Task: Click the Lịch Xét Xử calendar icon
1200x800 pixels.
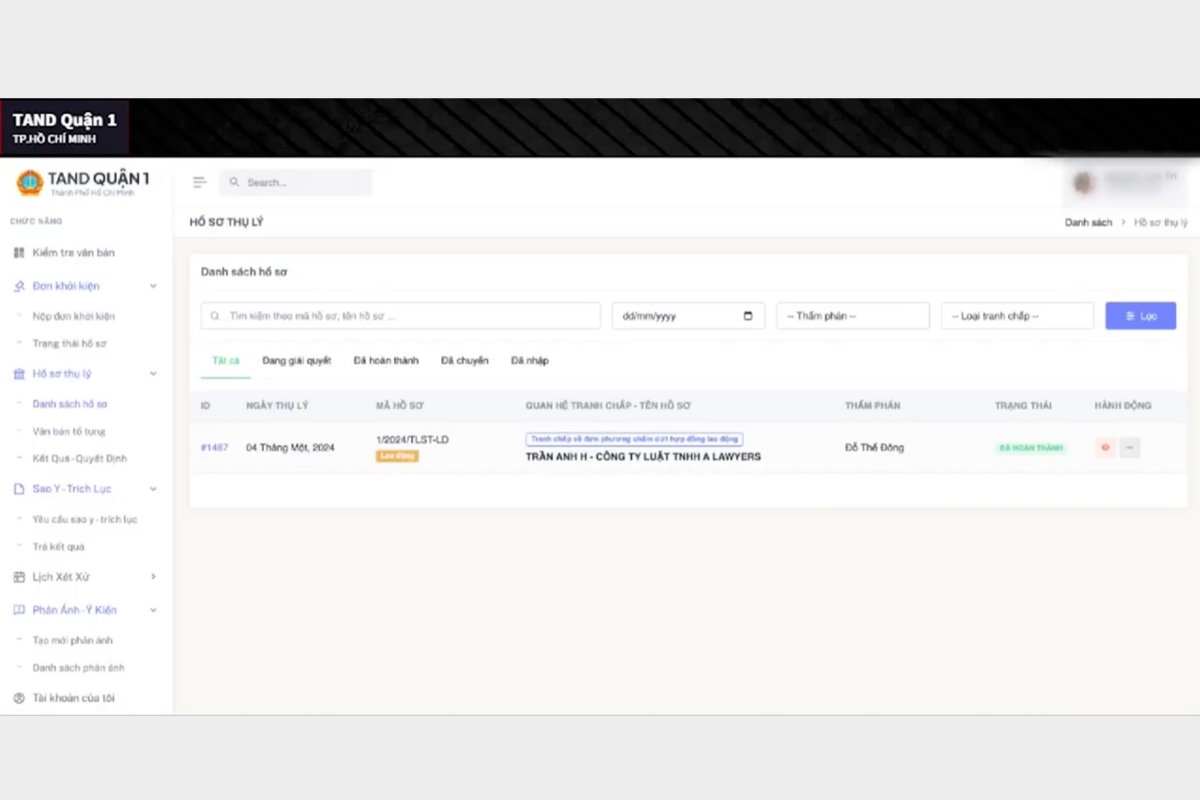Action: (x=19, y=577)
